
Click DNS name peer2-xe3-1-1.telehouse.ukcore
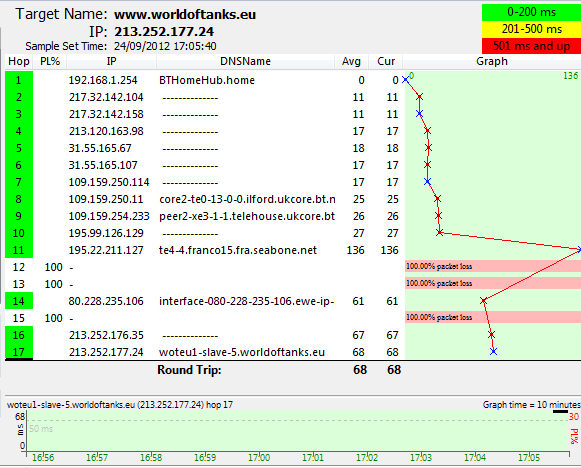247,216
